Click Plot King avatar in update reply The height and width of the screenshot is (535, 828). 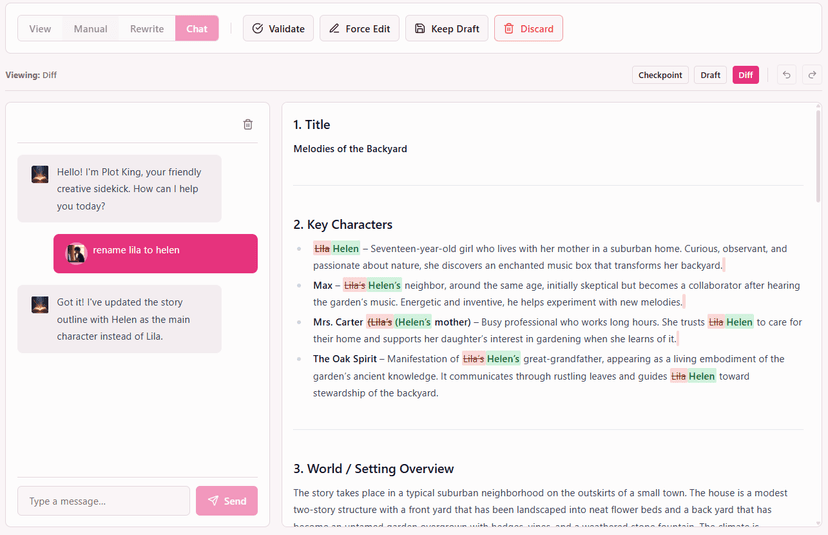(40, 305)
